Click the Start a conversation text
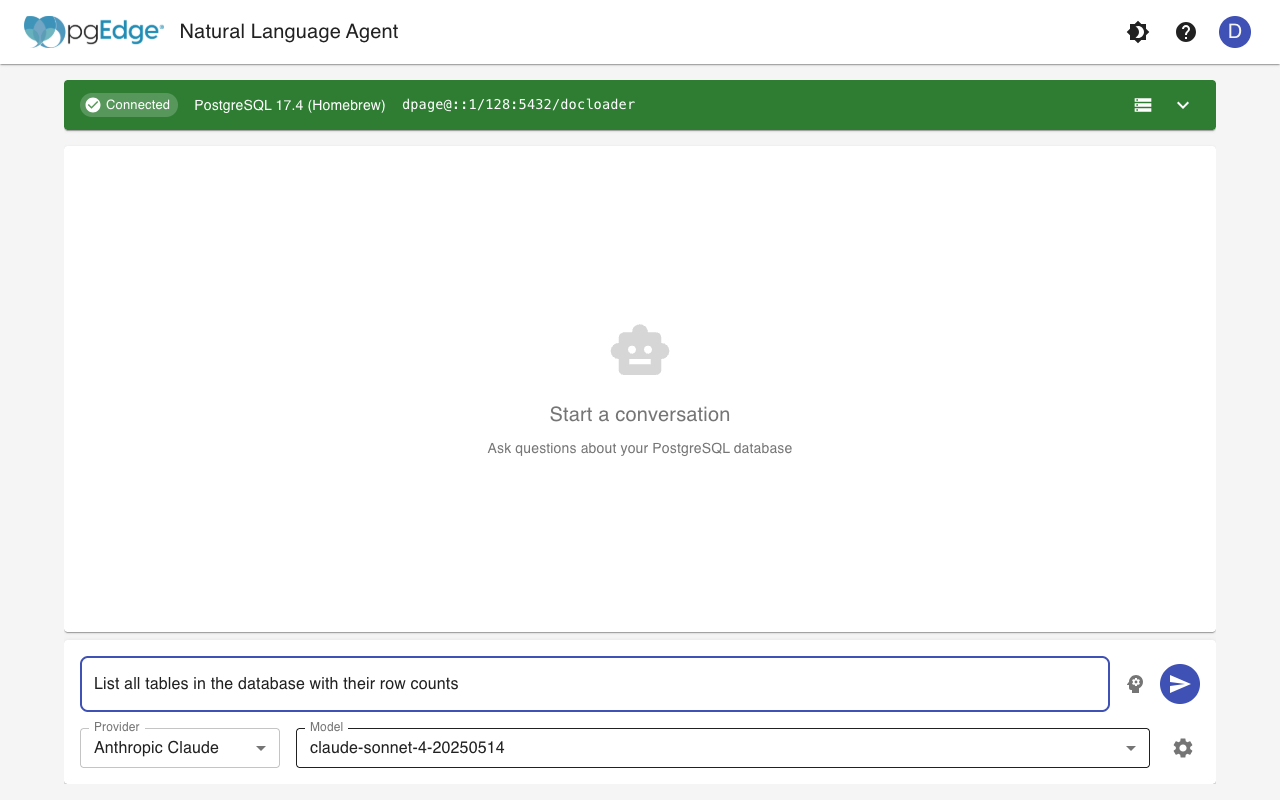Screen dimensions: 1280x800 (639, 414)
